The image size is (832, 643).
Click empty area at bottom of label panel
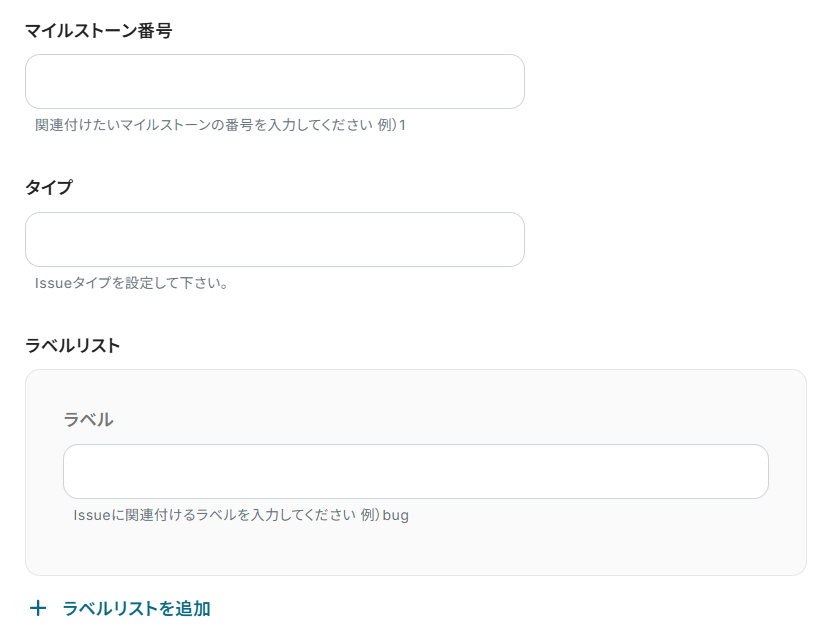415,551
